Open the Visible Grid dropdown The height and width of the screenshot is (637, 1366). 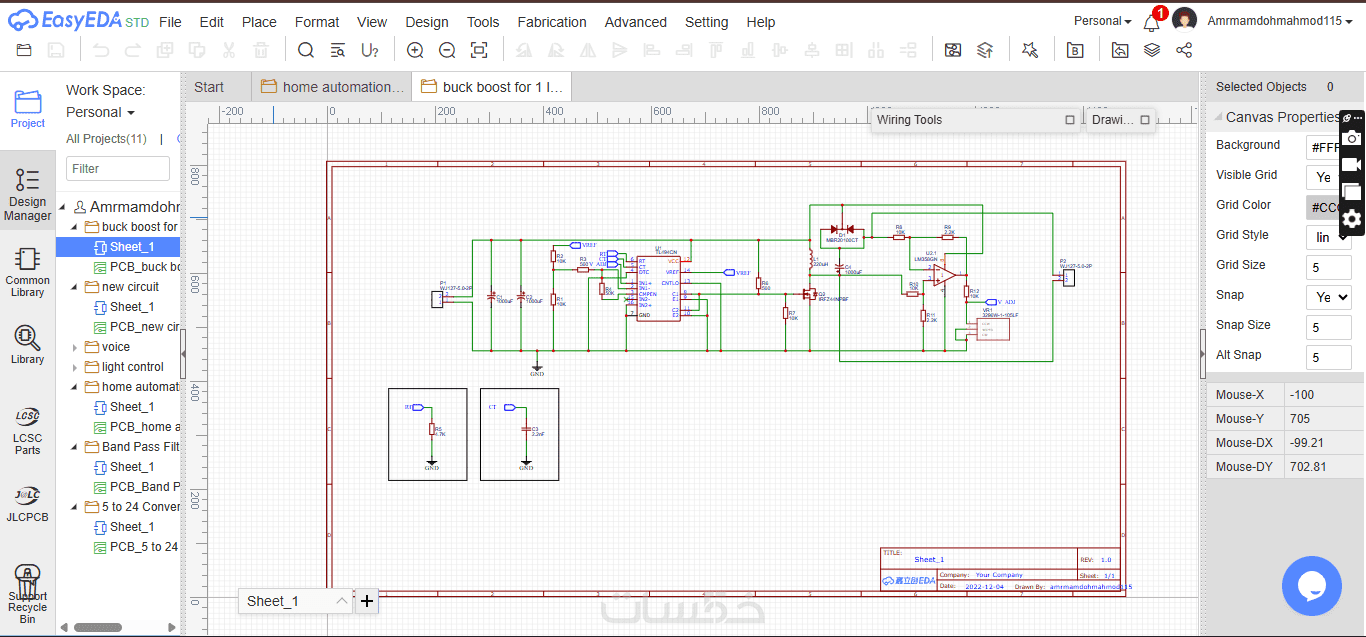pyautogui.click(x=1328, y=177)
